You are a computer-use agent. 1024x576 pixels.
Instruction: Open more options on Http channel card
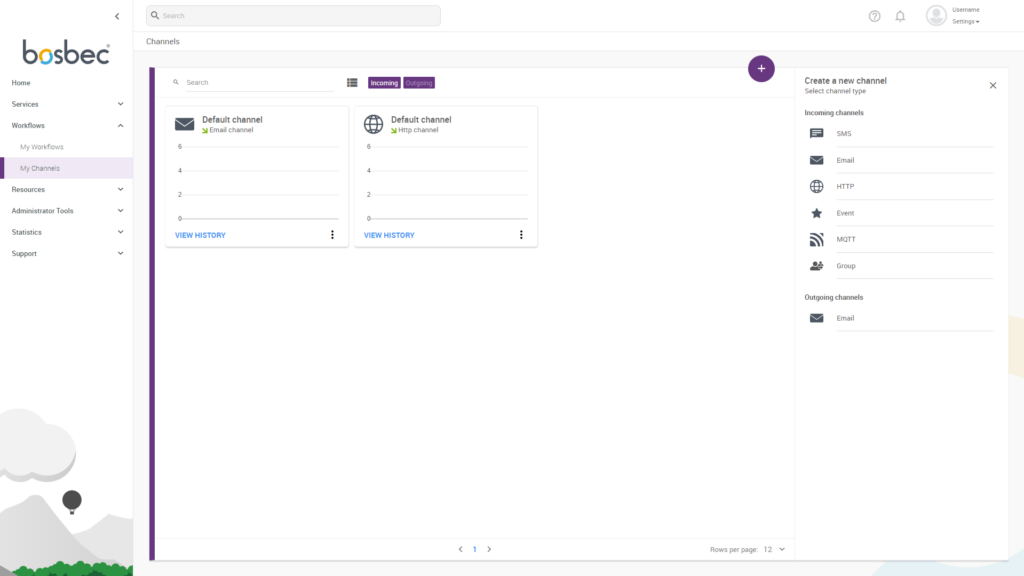click(x=521, y=234)
